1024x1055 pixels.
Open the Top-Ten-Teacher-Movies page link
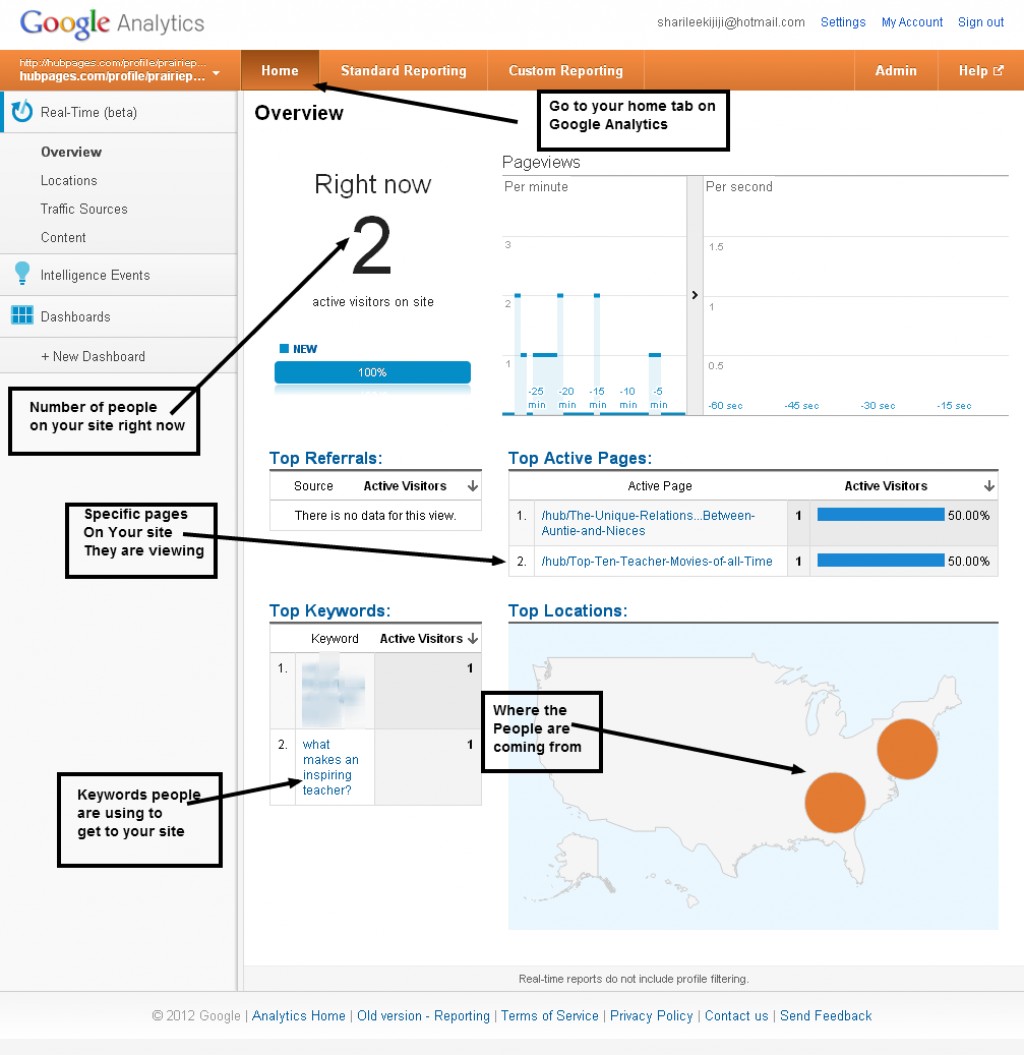pos(656,561)
